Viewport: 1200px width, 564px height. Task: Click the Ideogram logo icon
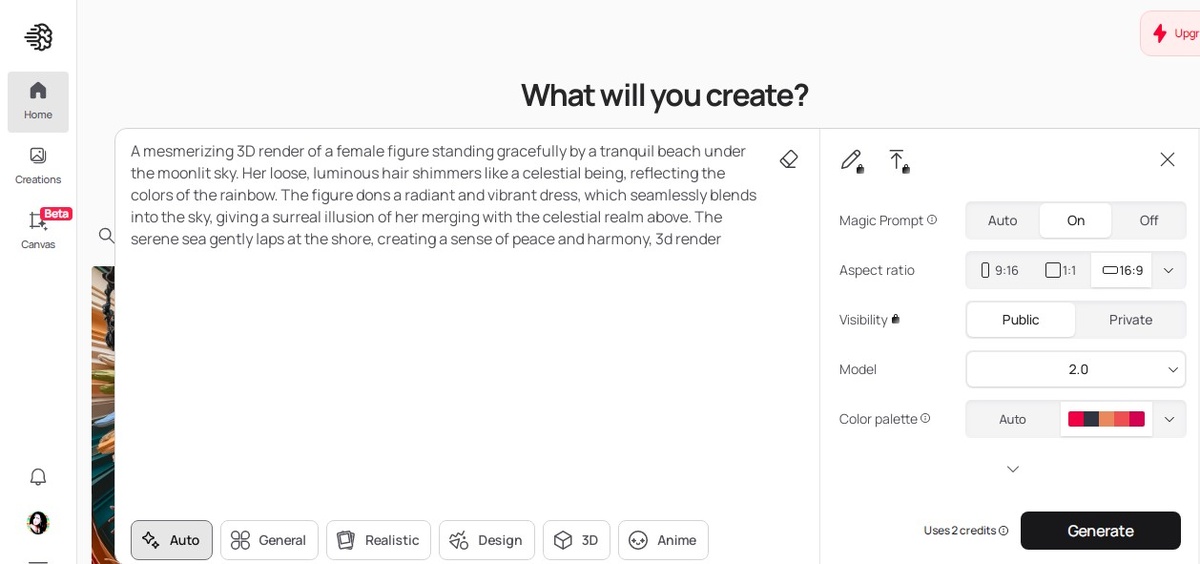[x=38, y=37]
